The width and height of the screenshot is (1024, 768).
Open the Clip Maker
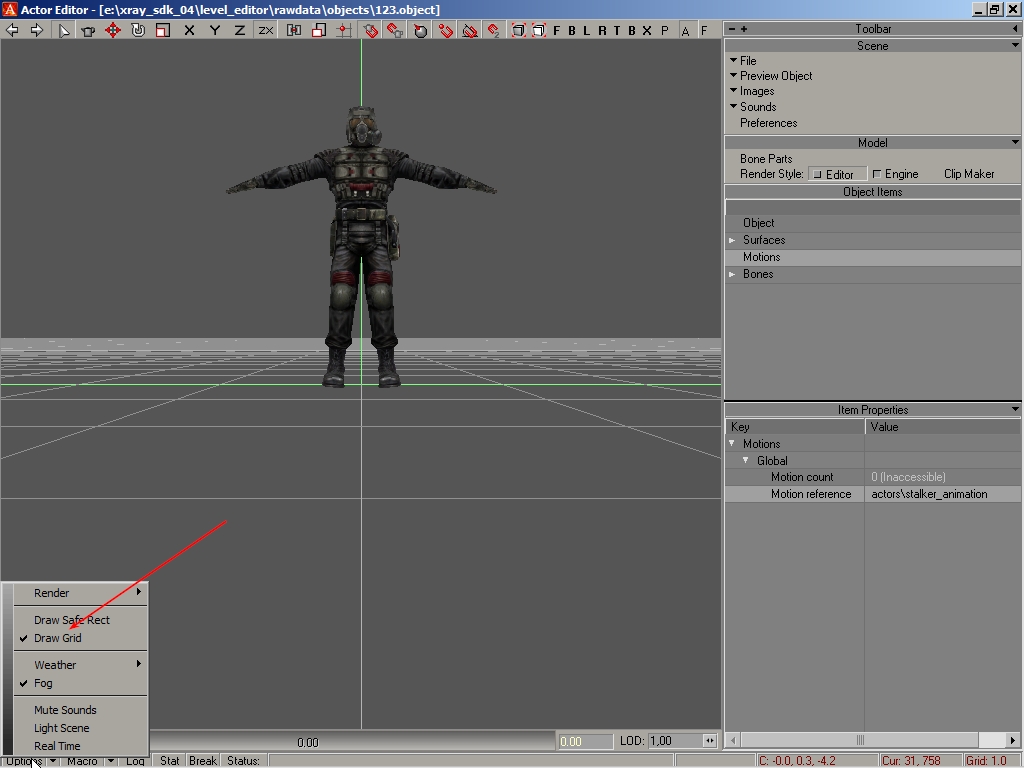point(968,174)
